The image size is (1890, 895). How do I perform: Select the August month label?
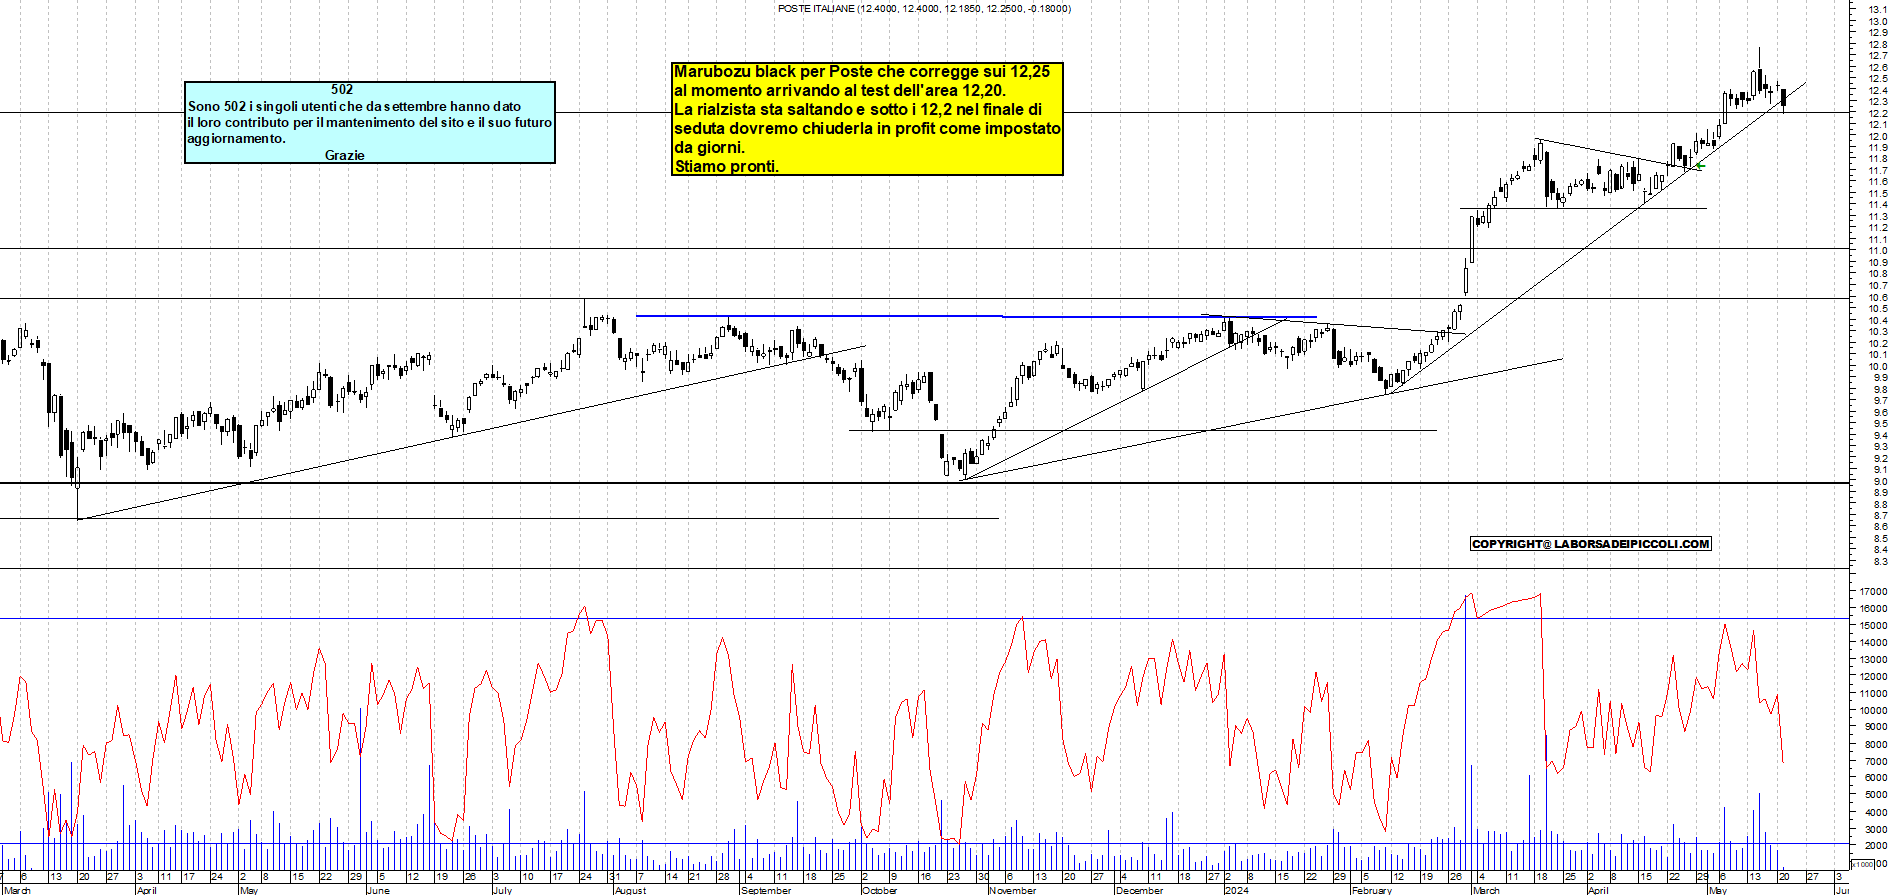coord(631,890)
